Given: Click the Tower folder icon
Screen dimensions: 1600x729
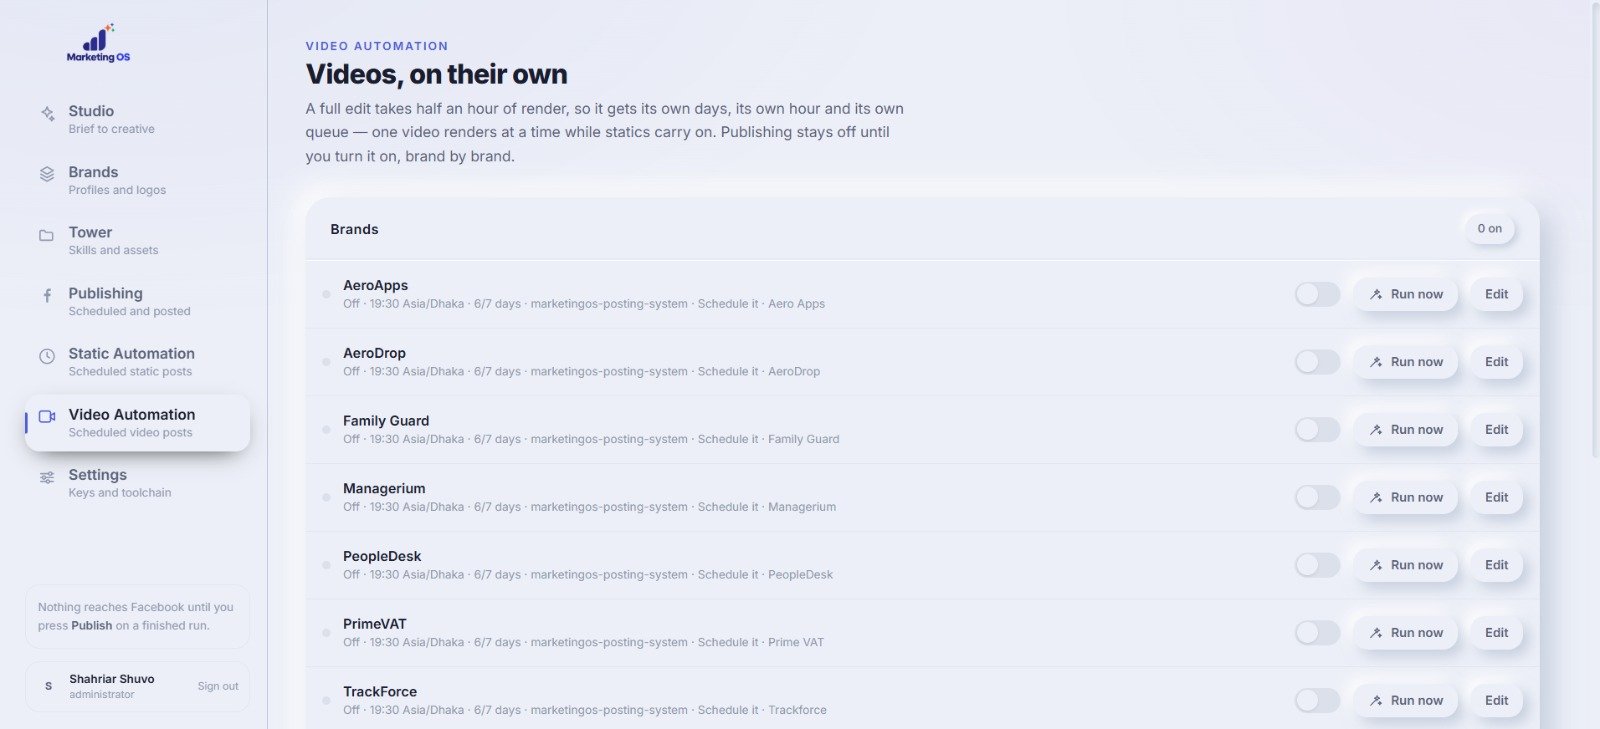Looking at the screenshot, I should tap(46, 236).
